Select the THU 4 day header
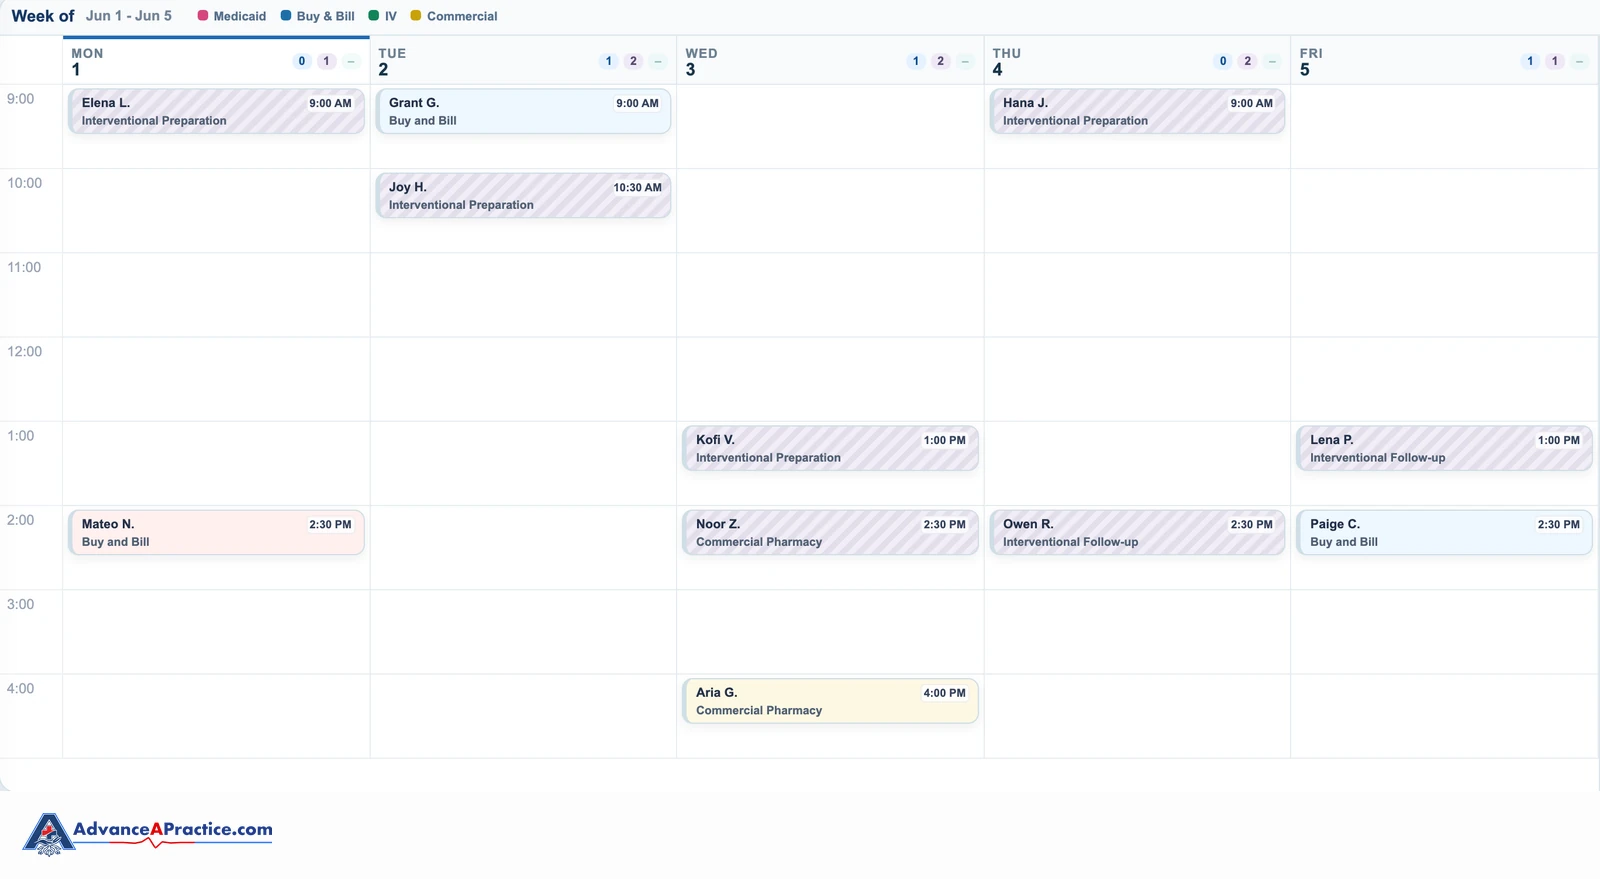The width and height of the screenshot is (1600, 879). 1137,61
